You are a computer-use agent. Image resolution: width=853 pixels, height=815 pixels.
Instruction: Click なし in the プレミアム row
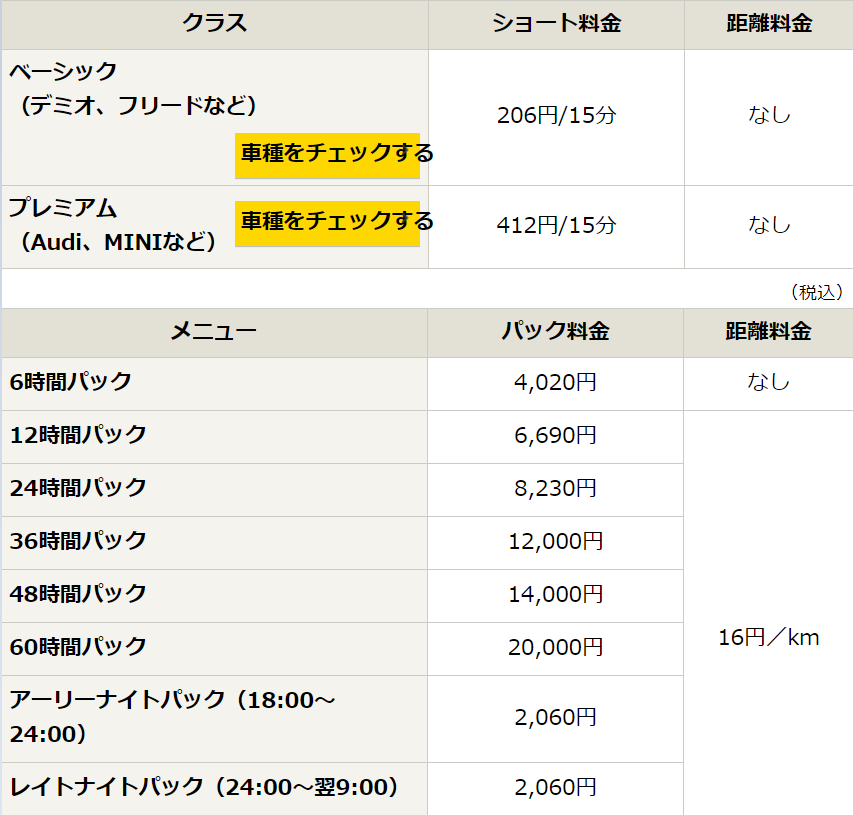769,225
